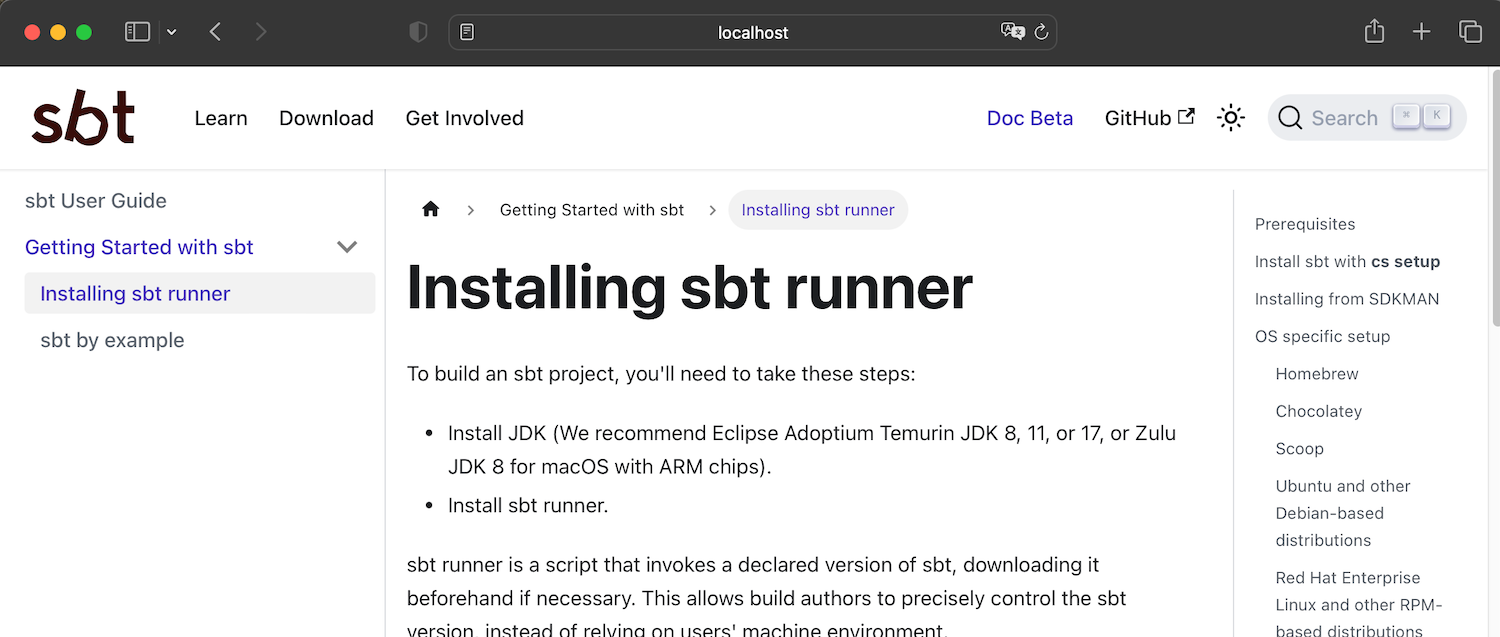This screenshot has width=1500, height=637.
Task: Open the Doc Beta link
Action: tap(1030, 117)
